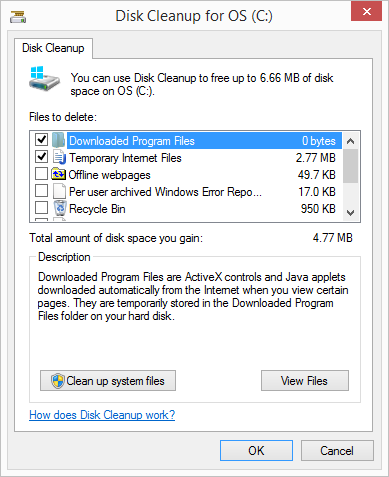
Task: Click the blank file icon for Error Reports
Action: (59, 191)
